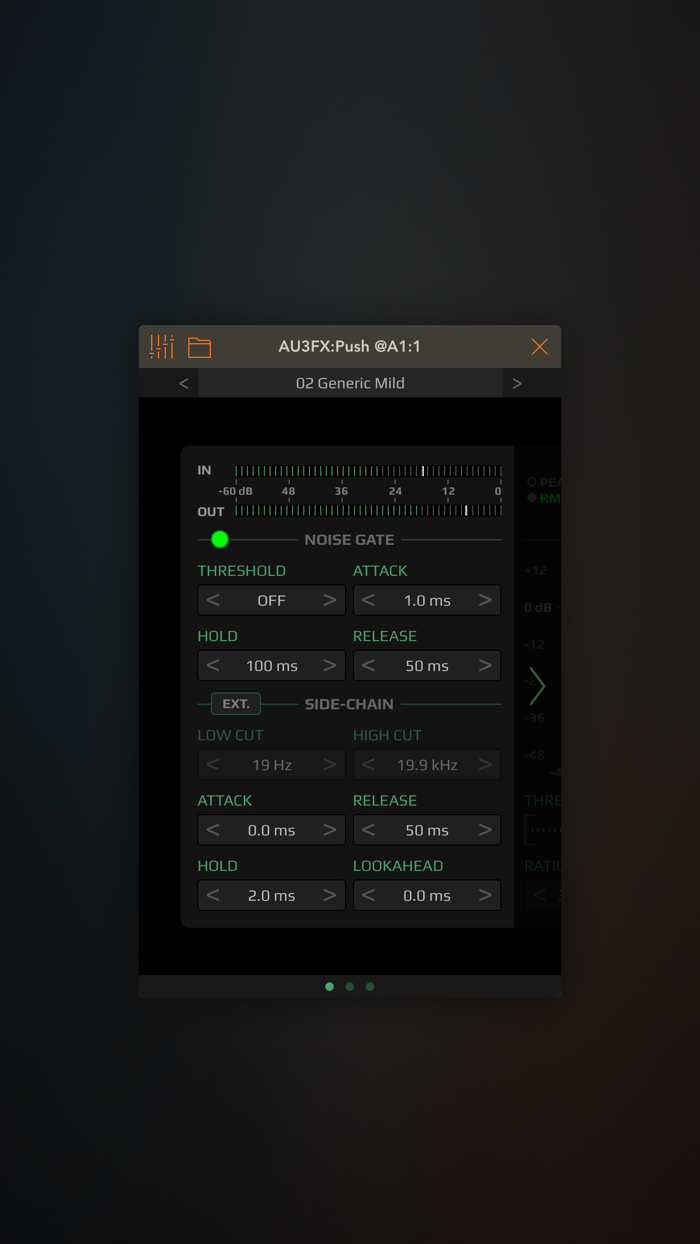The width and height of the screenshot is (700, 1244).
Task: Close the AU3FX:Push plugin window
Action: (540, 347)
